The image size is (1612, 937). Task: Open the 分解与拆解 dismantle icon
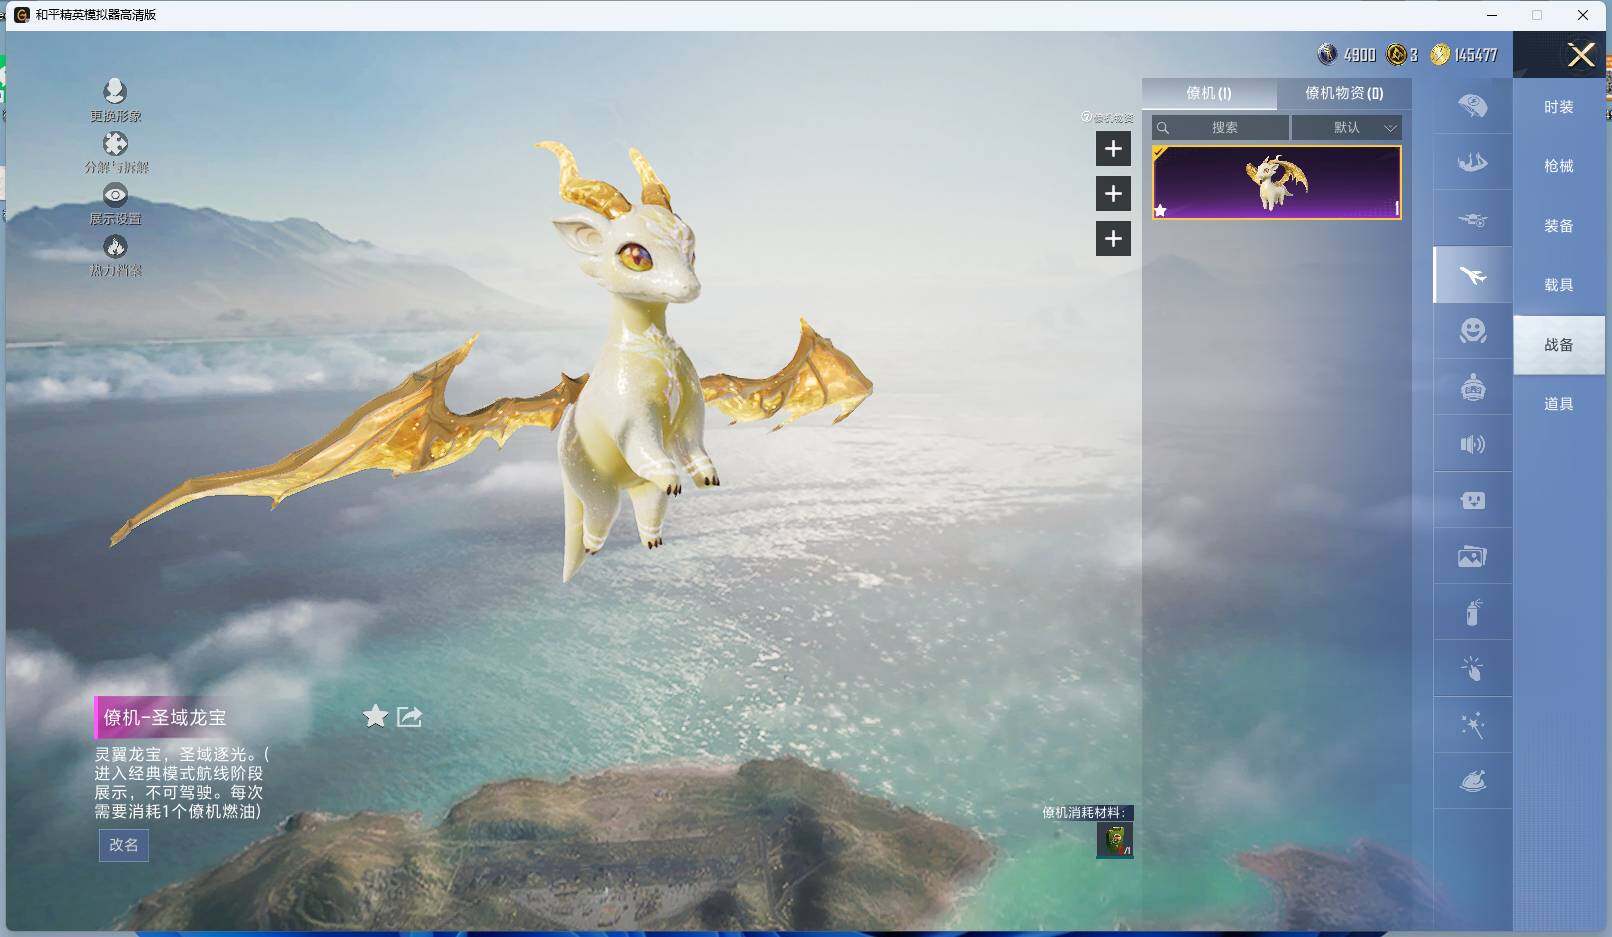[115, 143]
